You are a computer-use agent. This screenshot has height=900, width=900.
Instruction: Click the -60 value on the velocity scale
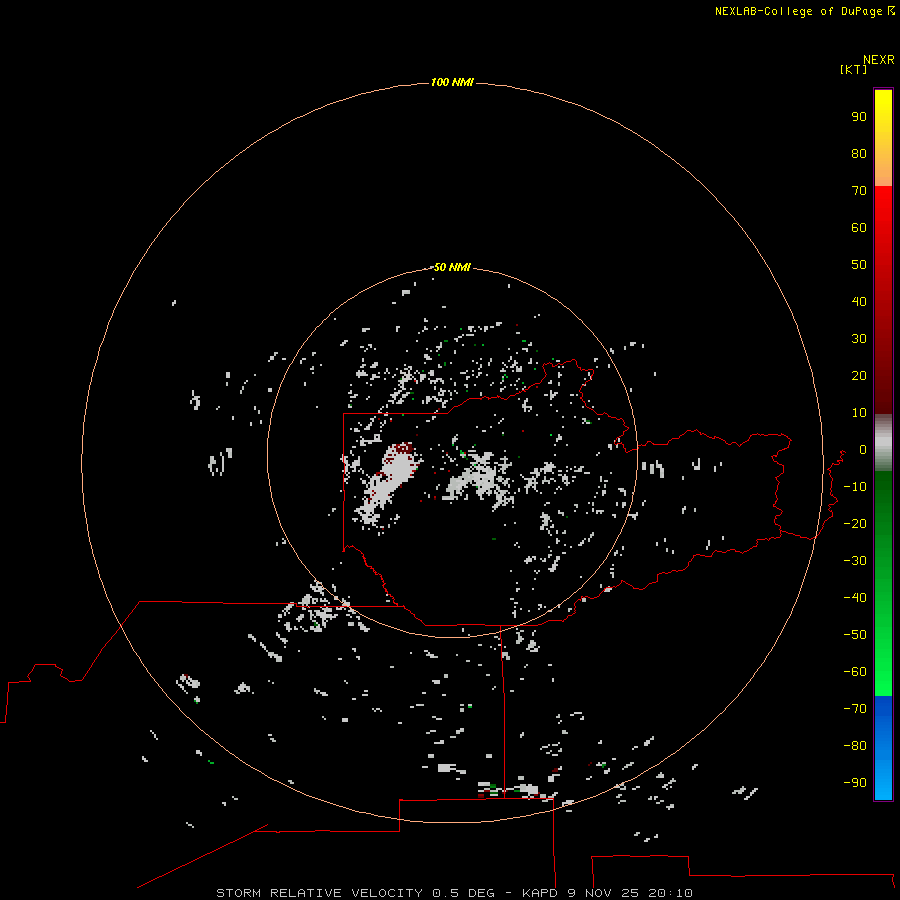coord(855,672)
